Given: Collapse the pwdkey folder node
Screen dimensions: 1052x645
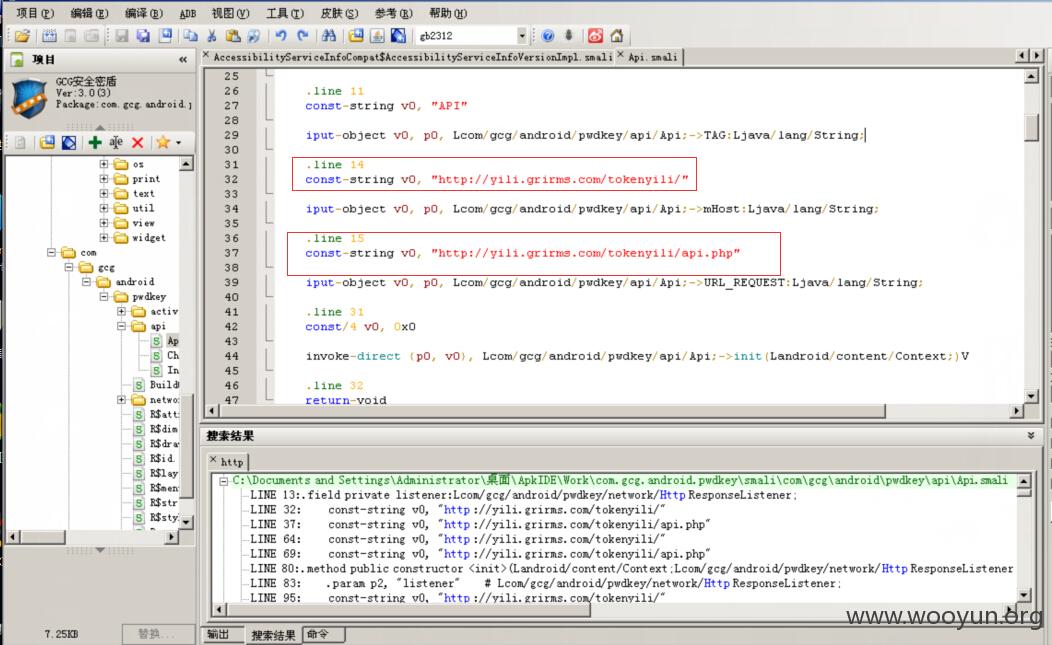Looking at the screenshot, I should coord(104,297).
